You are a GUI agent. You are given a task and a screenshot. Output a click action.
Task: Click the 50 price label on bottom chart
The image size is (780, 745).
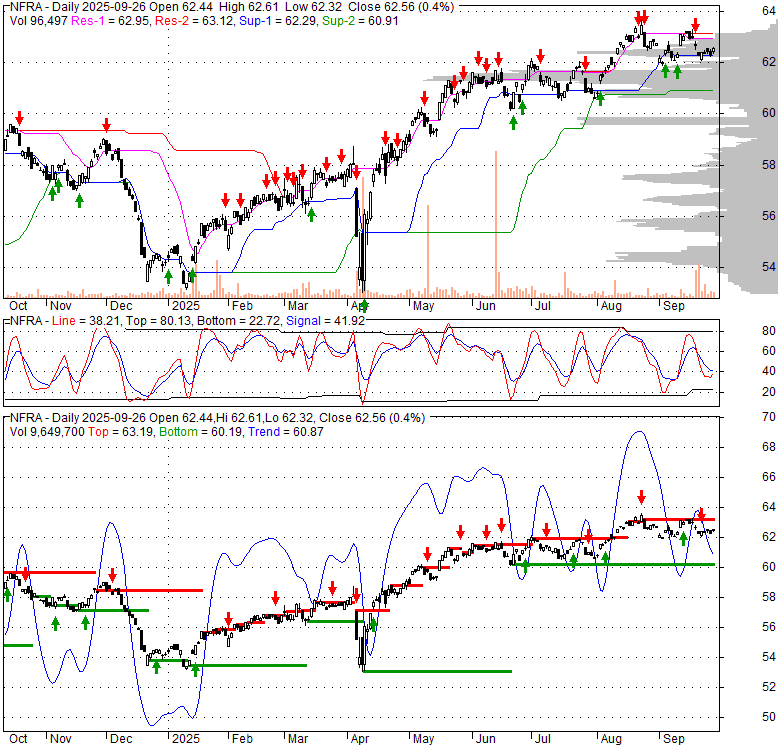(769, 717)
